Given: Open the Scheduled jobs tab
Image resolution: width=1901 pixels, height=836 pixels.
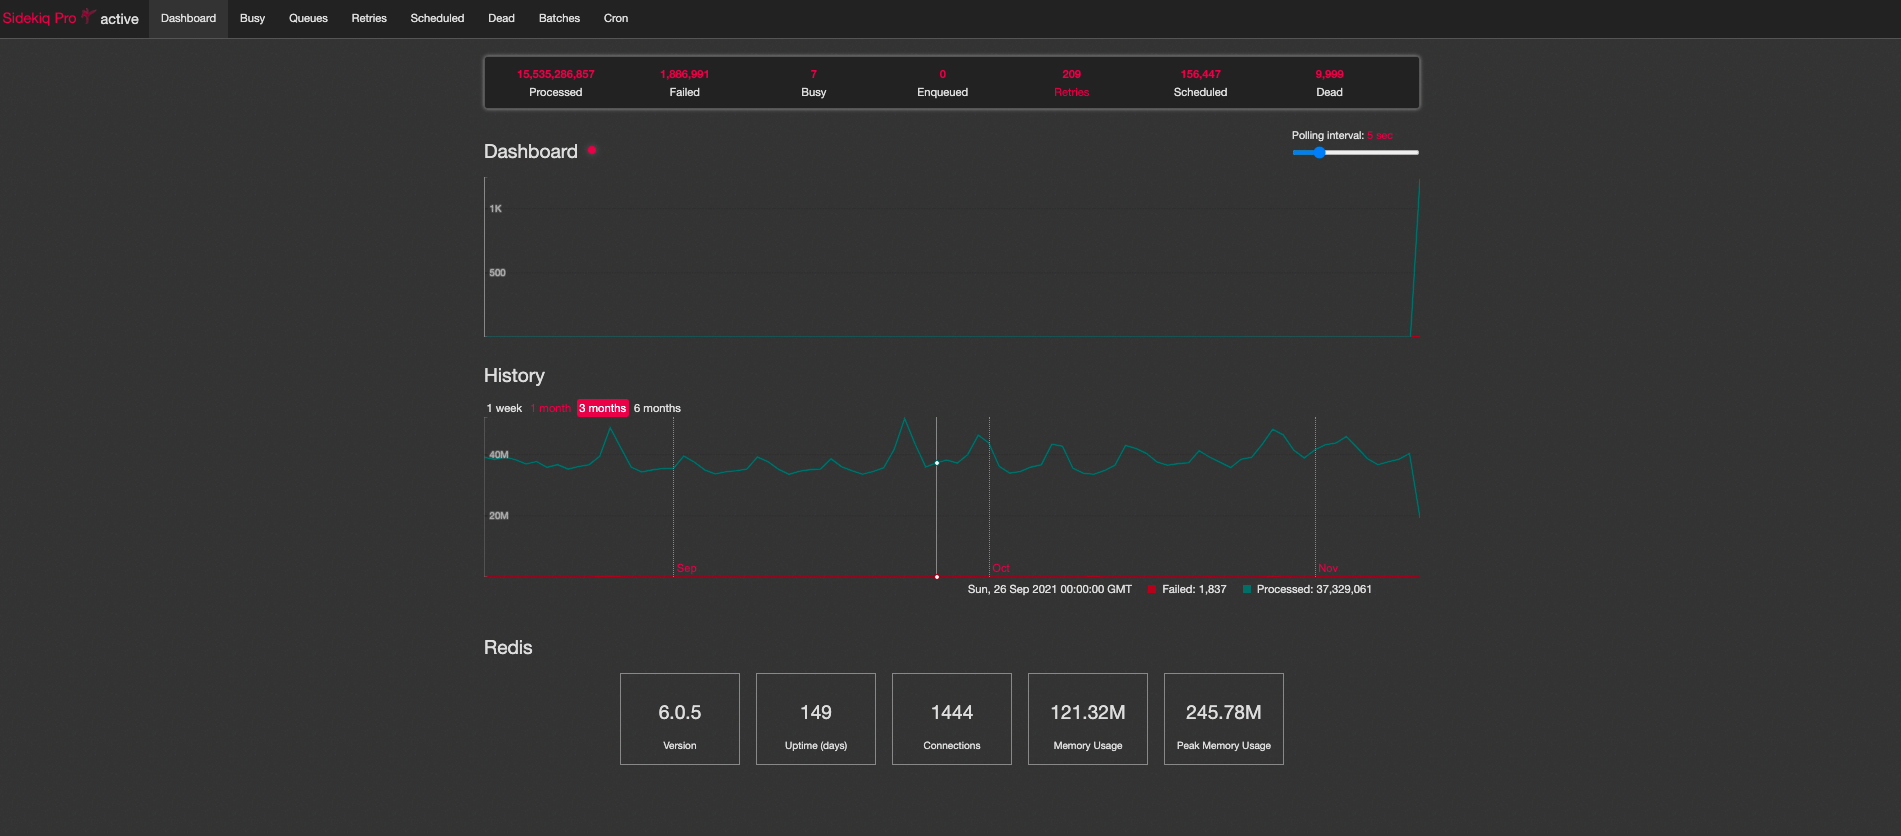Looking at the screenshot, I should click(437, 18).
